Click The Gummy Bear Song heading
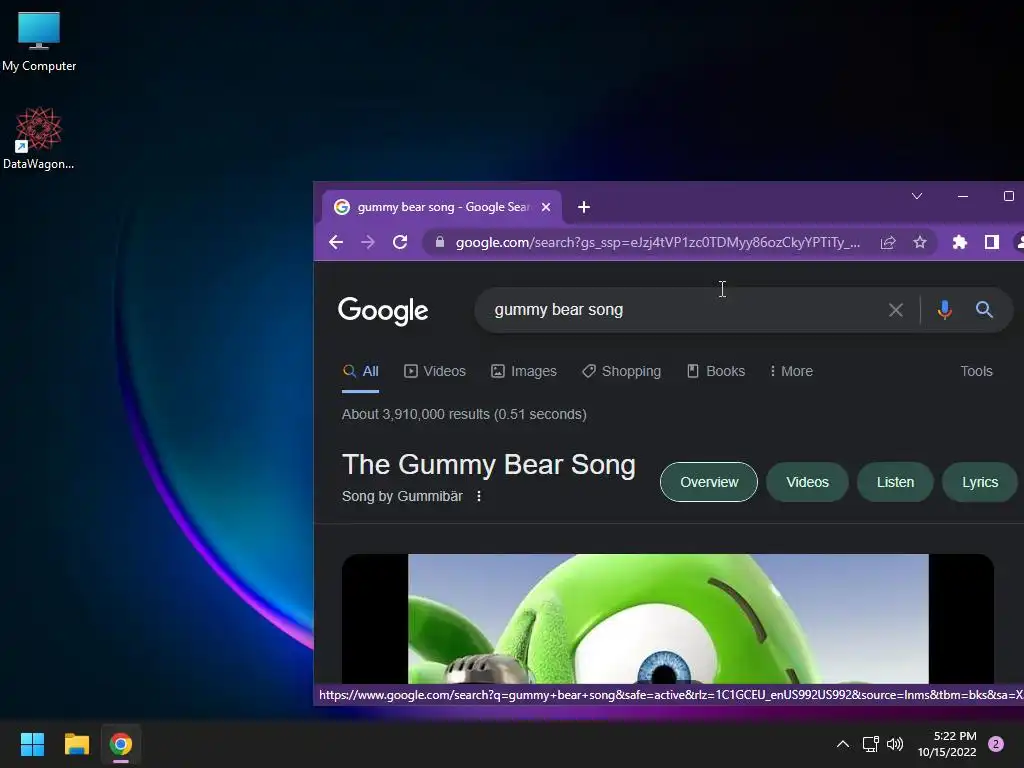This screenshot has width=1024, height=768. pyautogui.click(x=488, y=465)
